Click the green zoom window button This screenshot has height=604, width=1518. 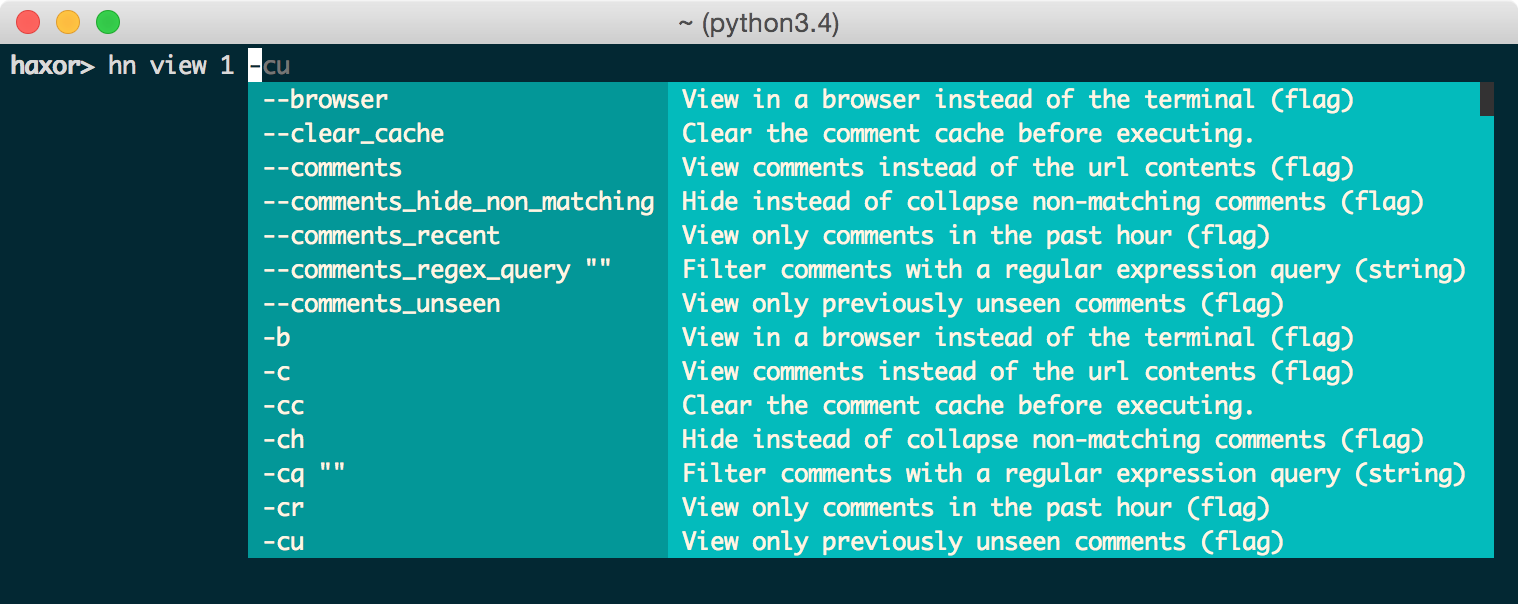pos(107,21)
